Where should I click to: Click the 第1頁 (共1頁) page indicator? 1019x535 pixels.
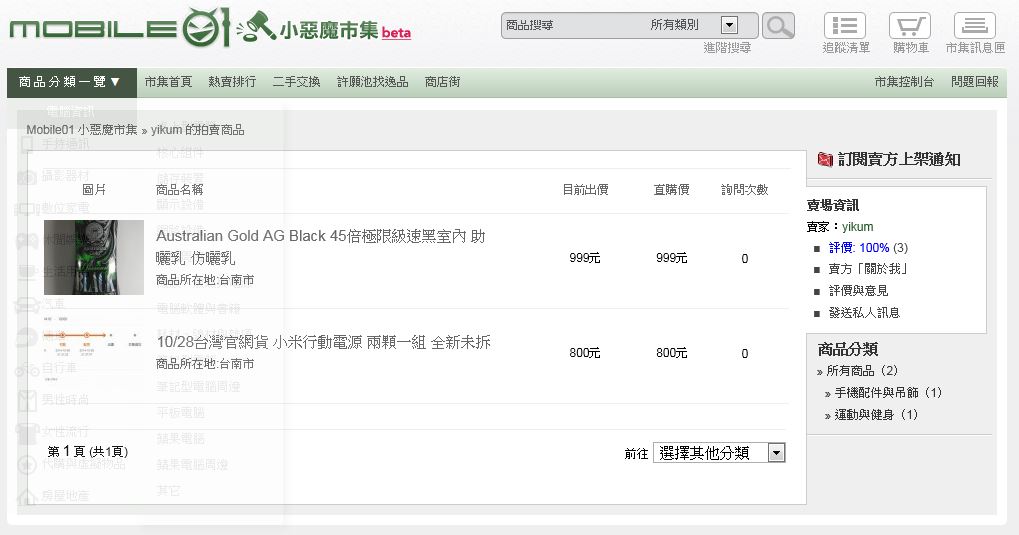coord(88,451)
